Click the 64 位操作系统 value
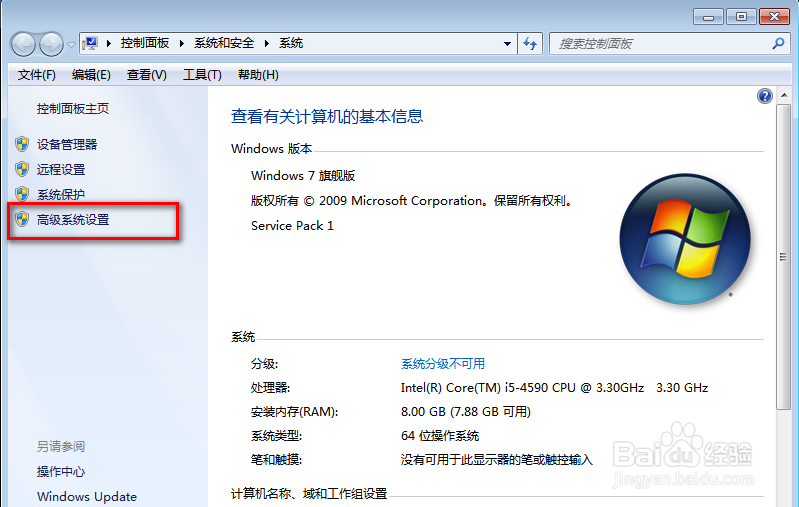The height and width of the screenshot is (507, 799). [x=440, y=436]
